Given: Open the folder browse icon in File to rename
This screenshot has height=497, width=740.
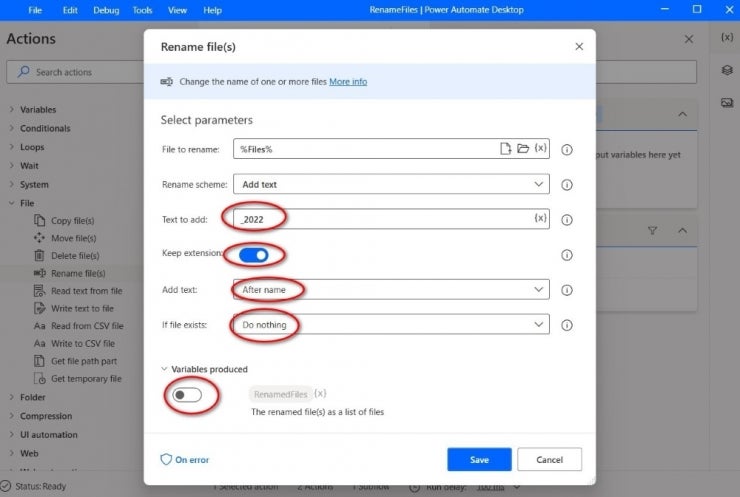Looking at the screenshot, I should (523, 149).
